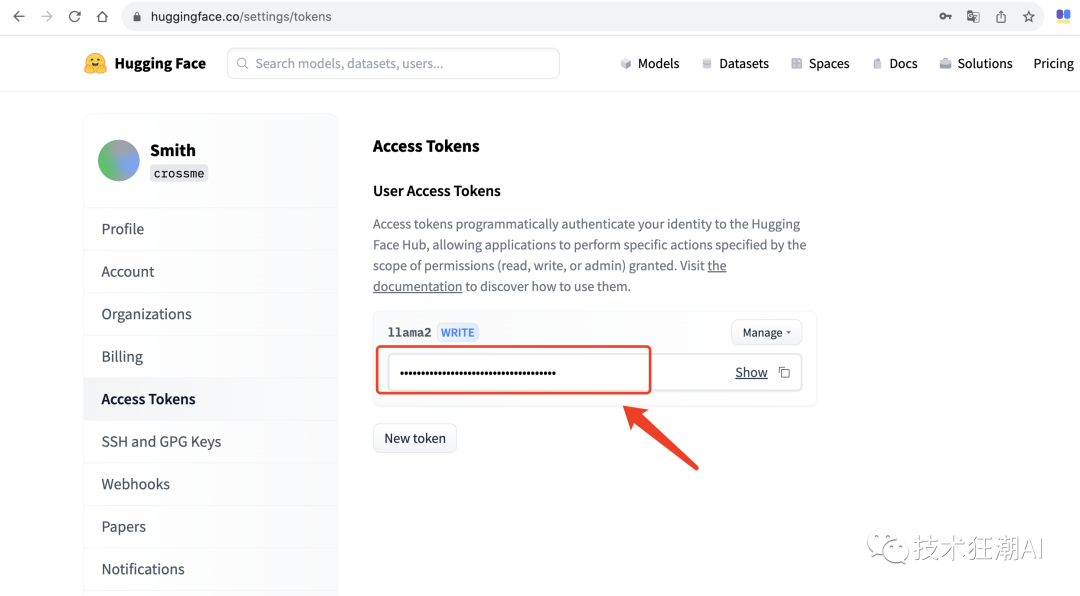Click the saved passwords key icon

945,17
